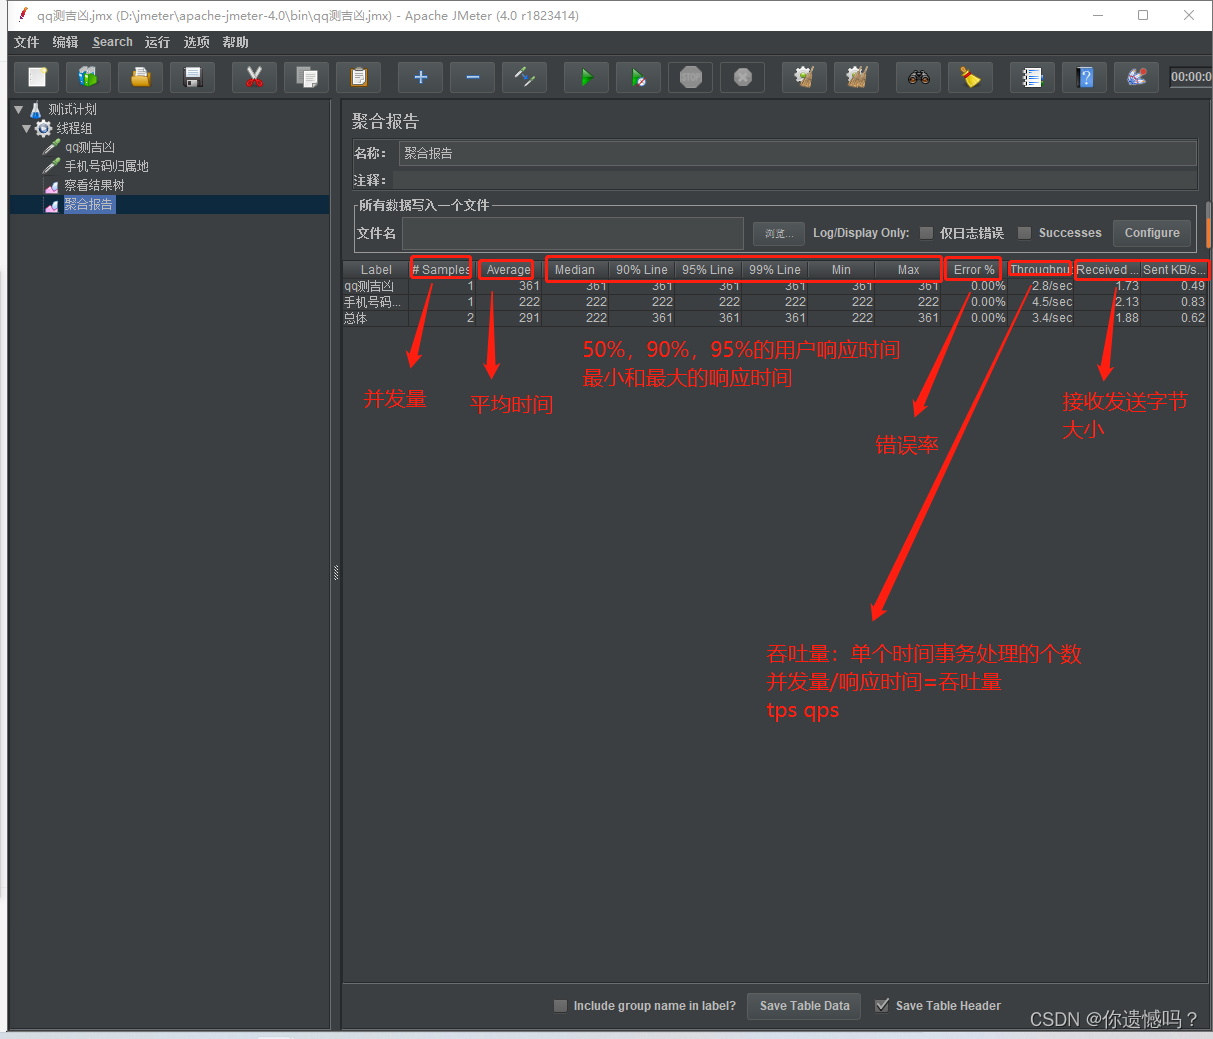The height and width of the screenshot is (1039, 1213).
Task: Toggle the Successes checkbox
Action: click(x=1024, y=233)
